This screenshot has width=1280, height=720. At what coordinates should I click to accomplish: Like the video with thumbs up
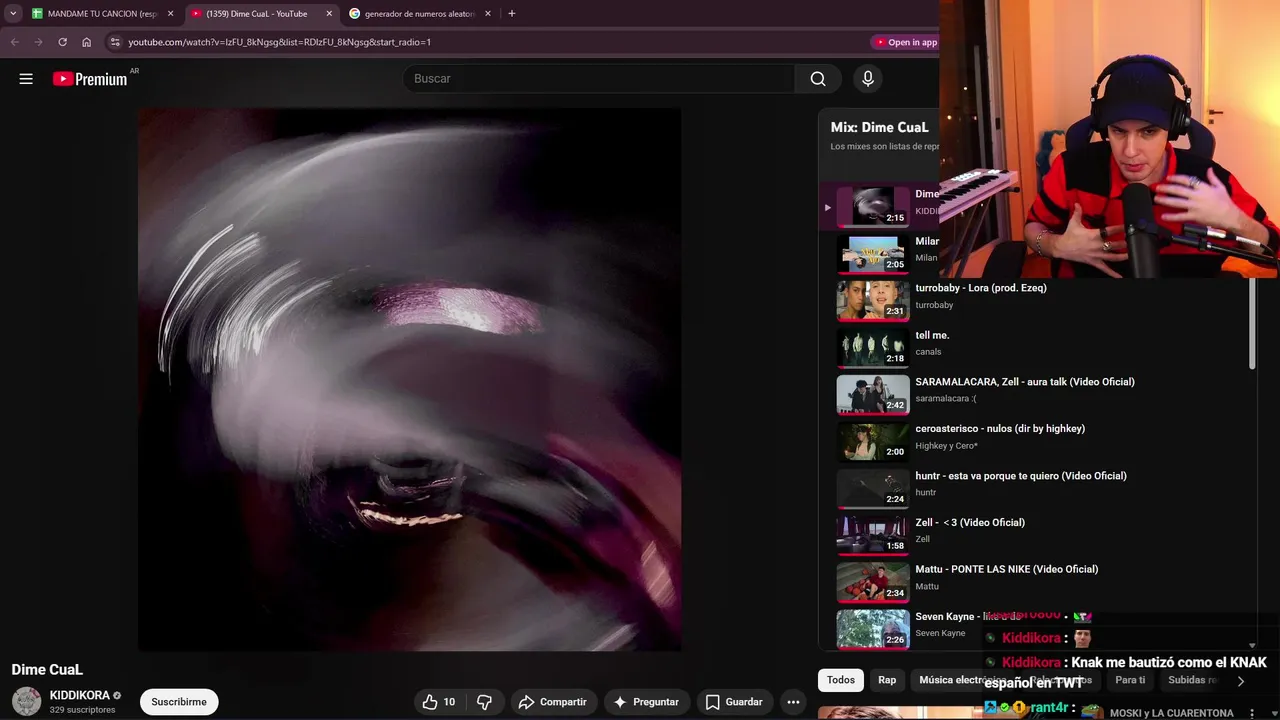tap(439, 702)
